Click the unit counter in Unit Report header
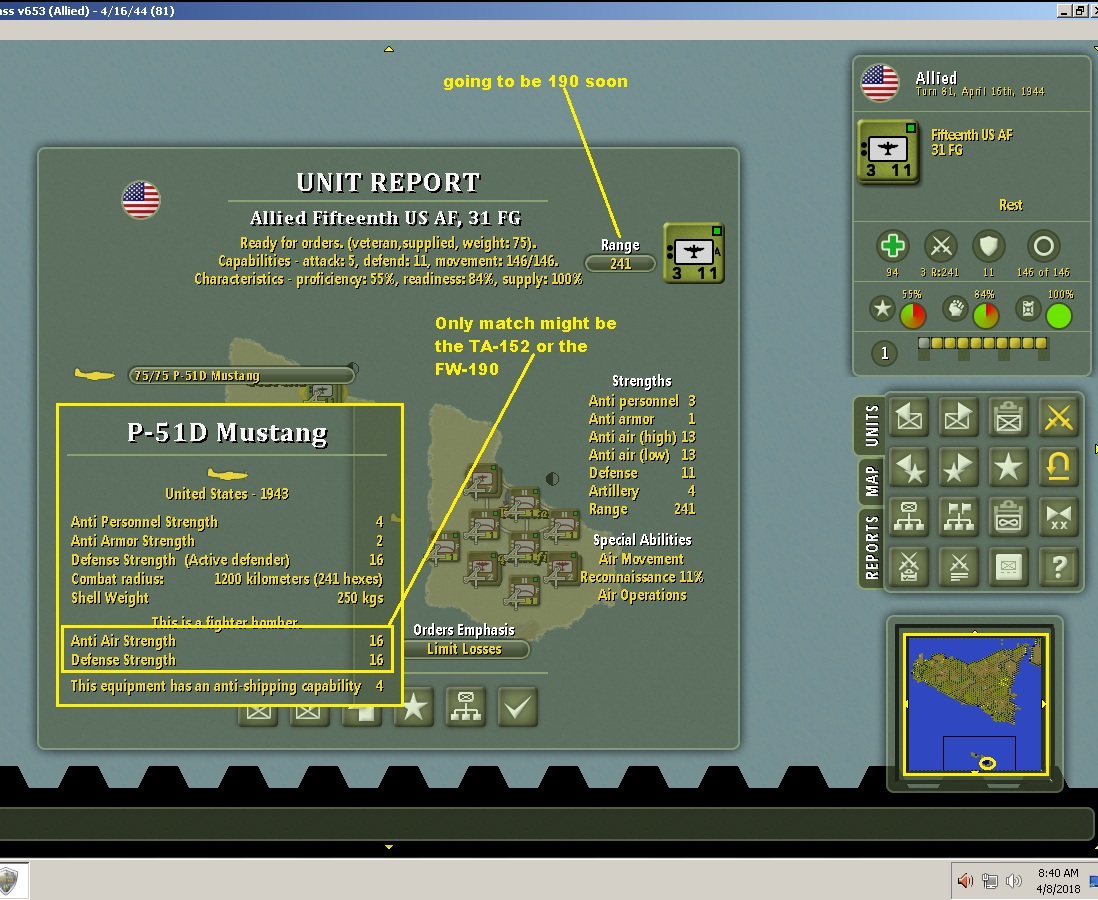 pos(693,253)
